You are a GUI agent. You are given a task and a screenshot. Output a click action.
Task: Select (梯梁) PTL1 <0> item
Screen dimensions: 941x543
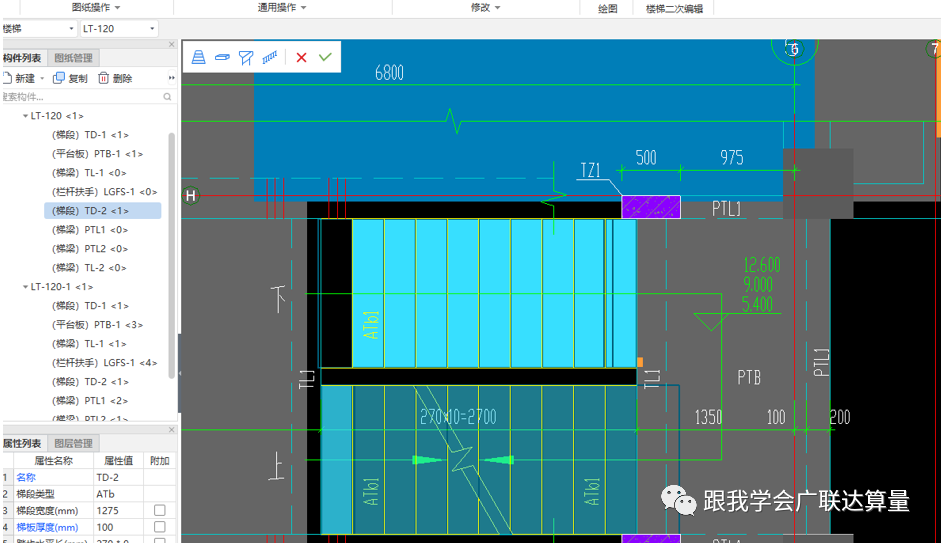(x=90, y=230)
